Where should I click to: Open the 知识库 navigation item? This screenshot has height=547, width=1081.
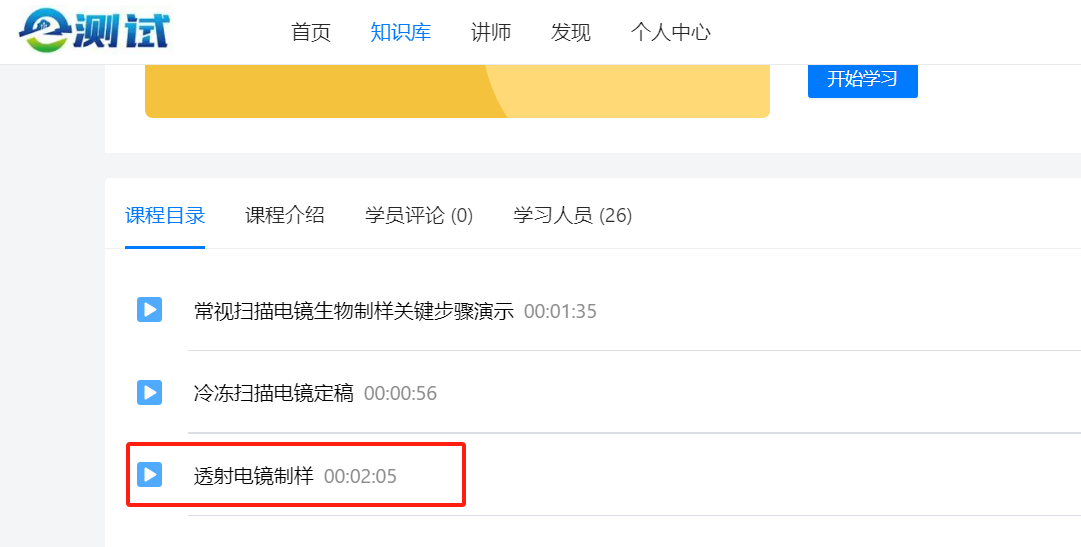click(400, 32)
